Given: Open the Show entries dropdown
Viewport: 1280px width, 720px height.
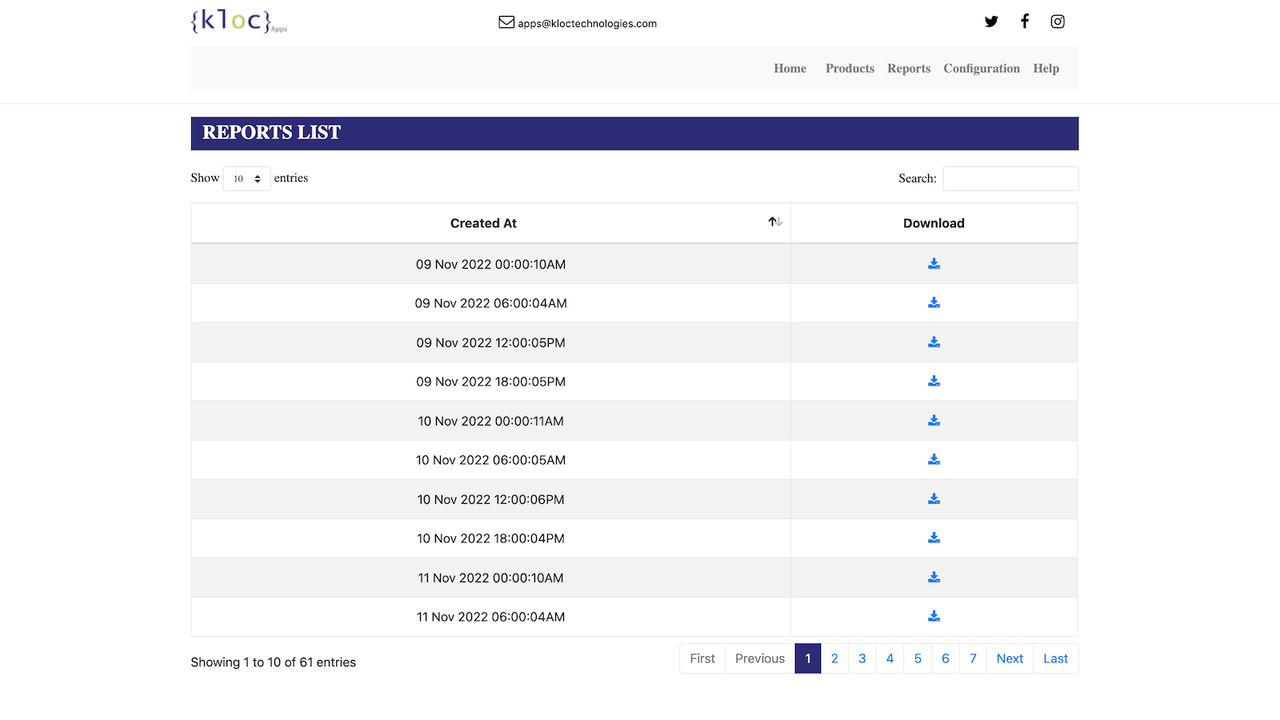Looking at the screenshot, I should (246, 178).
